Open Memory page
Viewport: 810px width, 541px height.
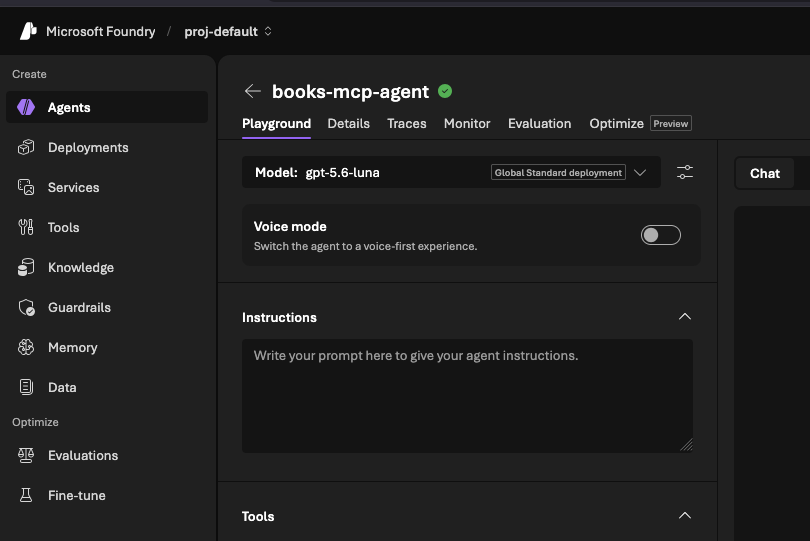tap(107, 347)
